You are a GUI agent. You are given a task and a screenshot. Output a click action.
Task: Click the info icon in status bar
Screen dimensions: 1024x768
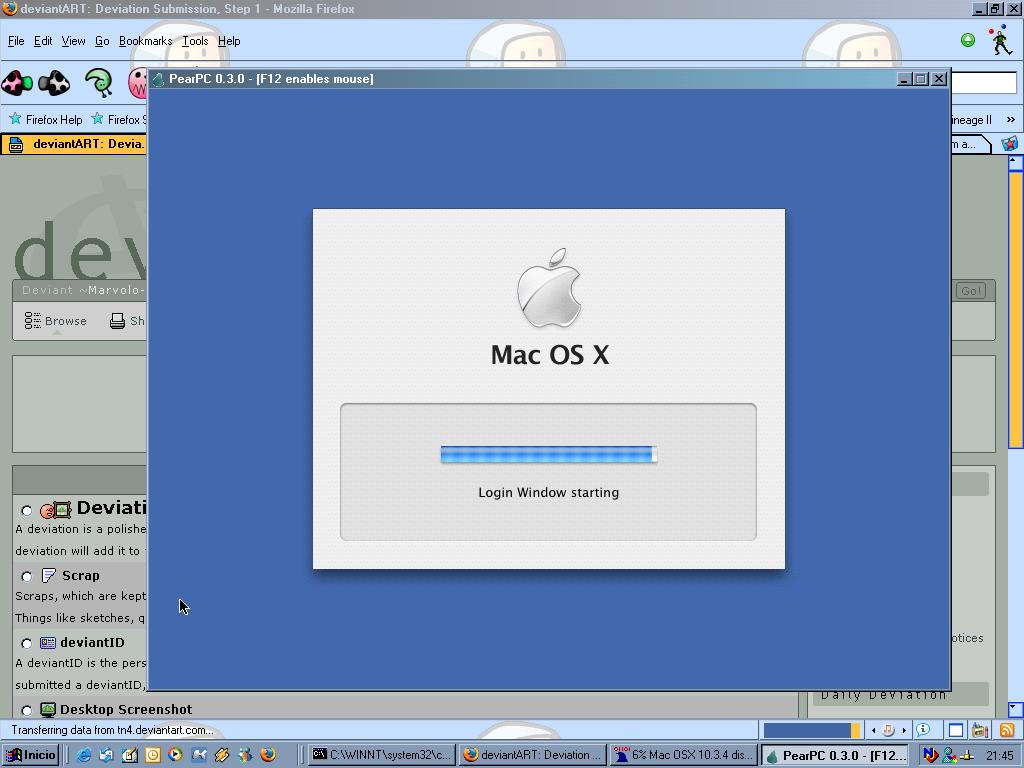tap(923, 729)
